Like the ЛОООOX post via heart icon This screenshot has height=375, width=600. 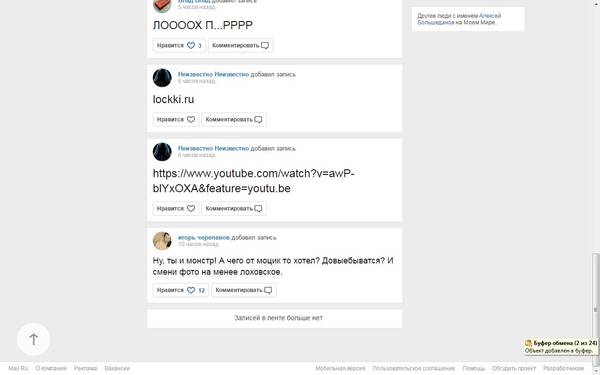coord(191,46)
